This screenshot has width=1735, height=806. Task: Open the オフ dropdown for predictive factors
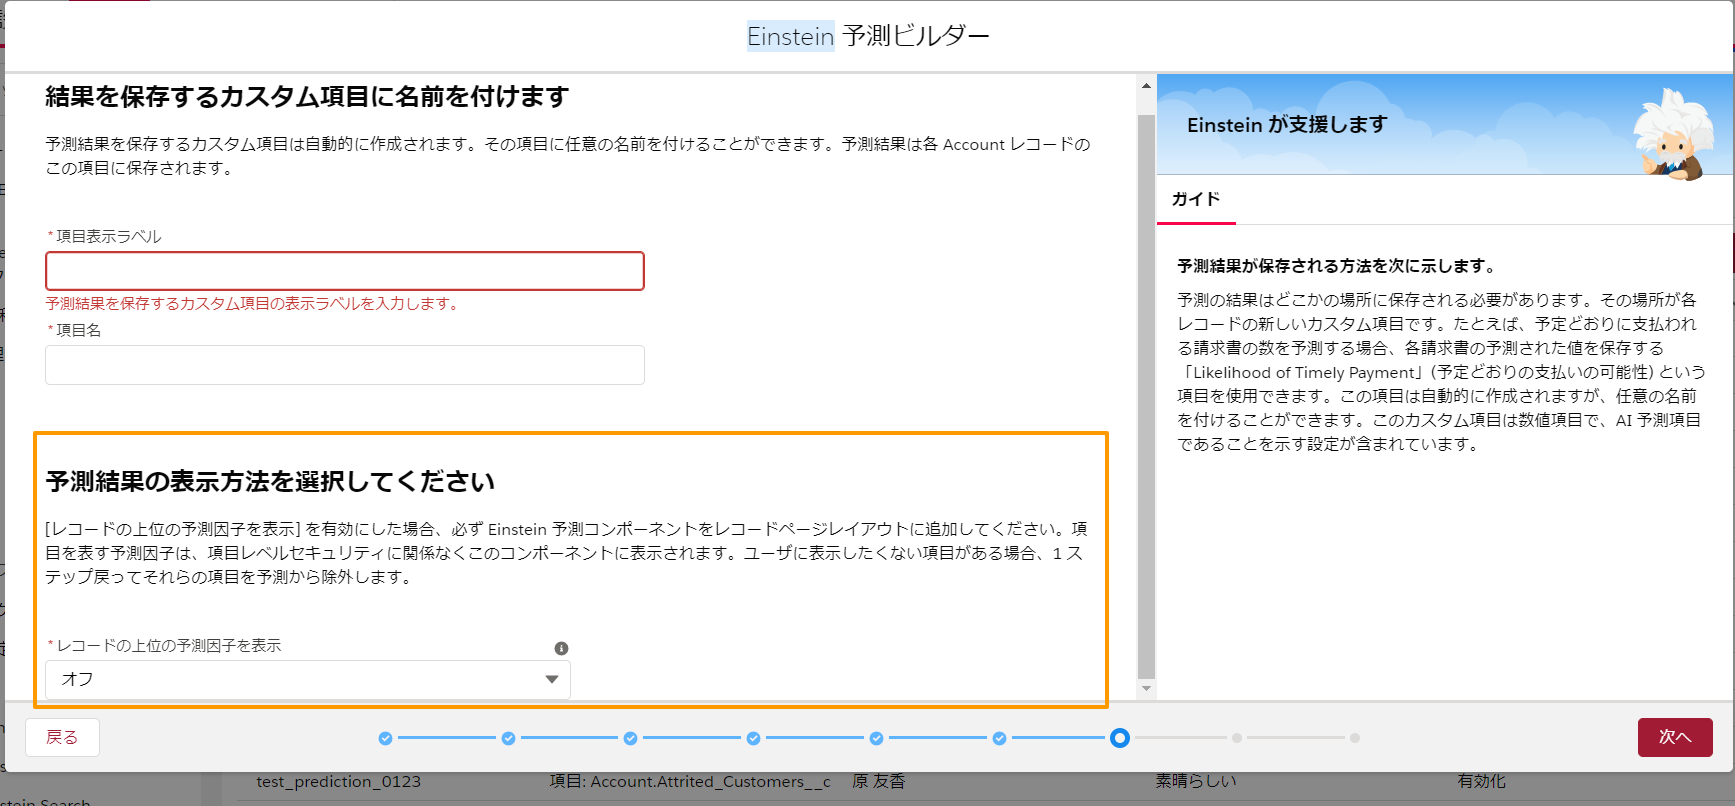click(307, 679)
